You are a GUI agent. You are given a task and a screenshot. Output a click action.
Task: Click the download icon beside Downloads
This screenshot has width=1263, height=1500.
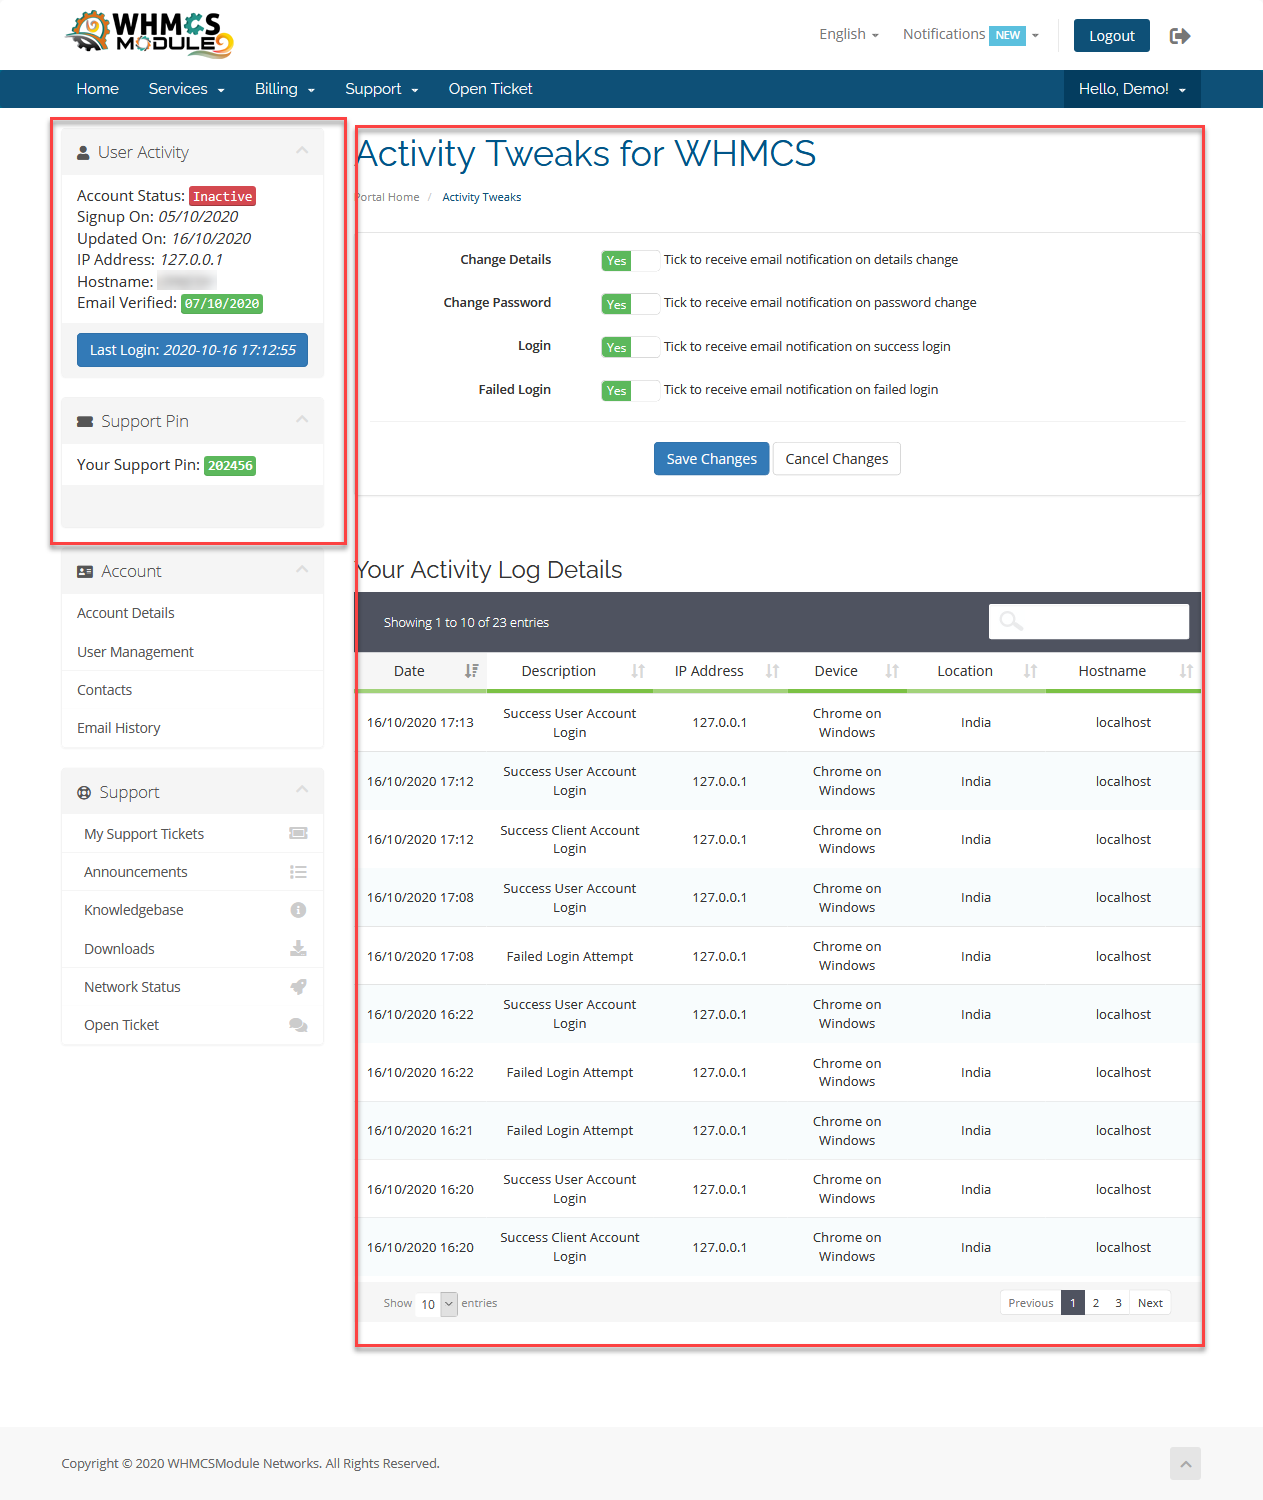pos(298,948)
